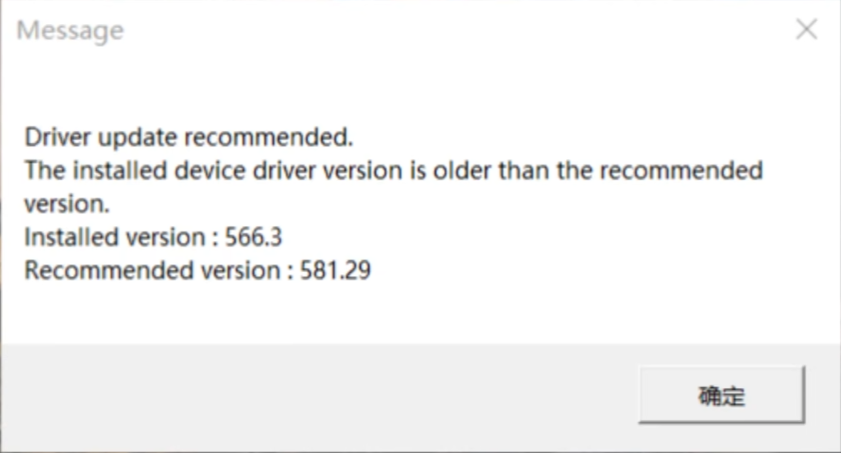Click the gray footer area left of 确定
The width and height of the screenshot is (841, 453).
(x=300, y=395)
